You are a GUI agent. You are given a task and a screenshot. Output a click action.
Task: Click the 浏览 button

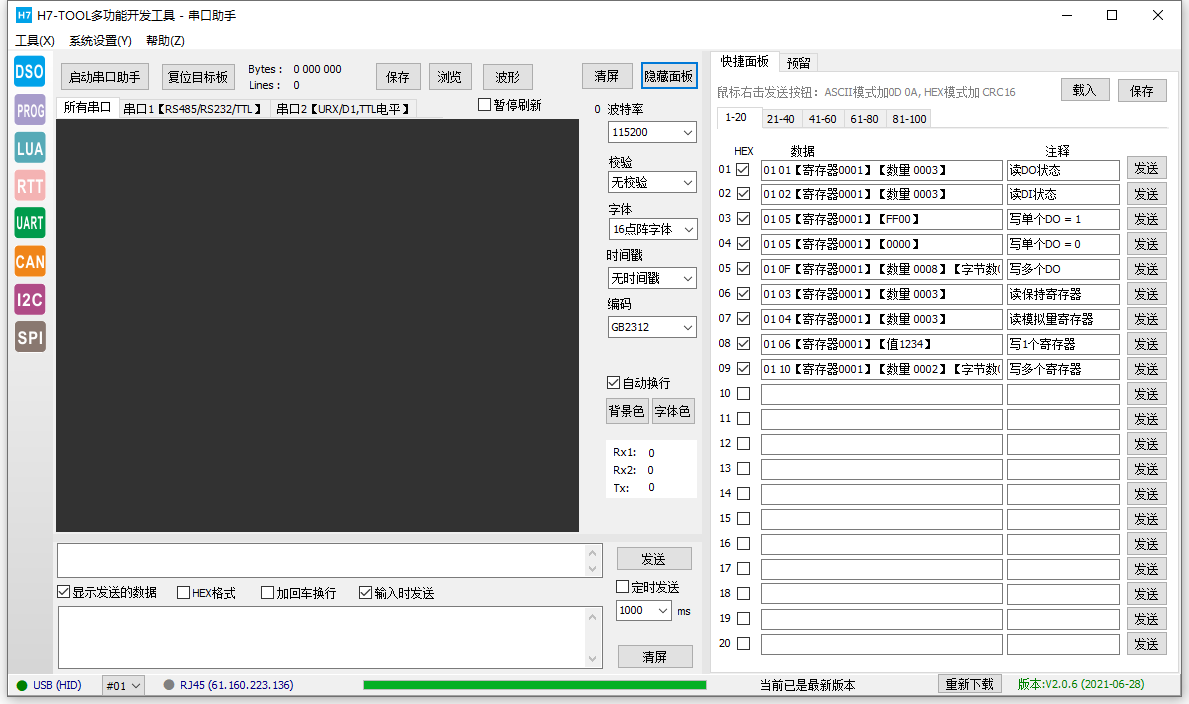(450, 77)
